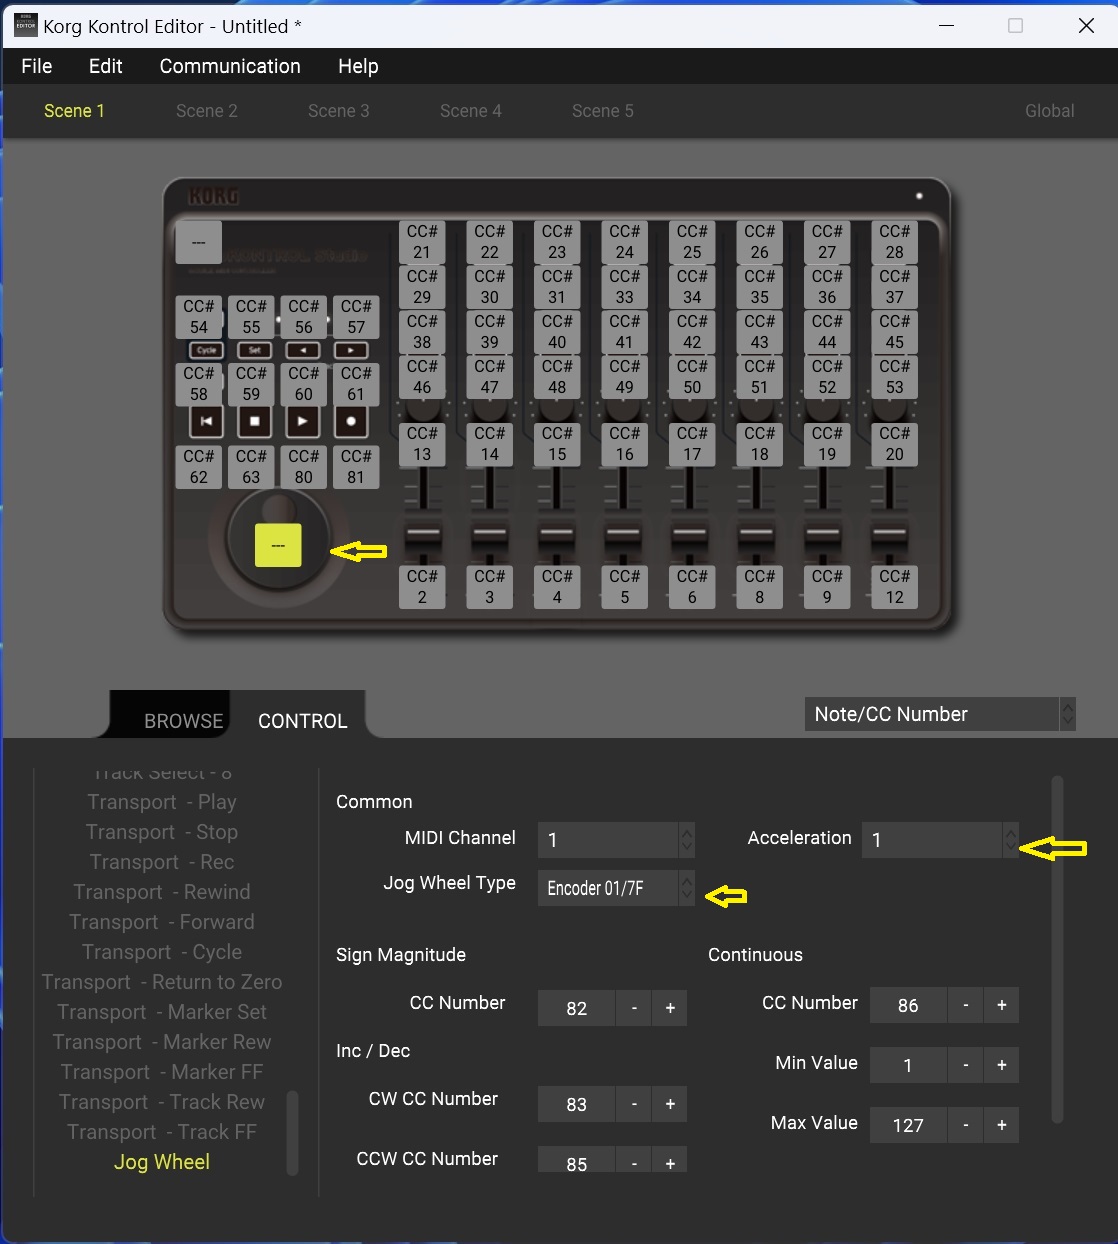Decrease Continuous Max Value with minus

tap(966, 1125)
